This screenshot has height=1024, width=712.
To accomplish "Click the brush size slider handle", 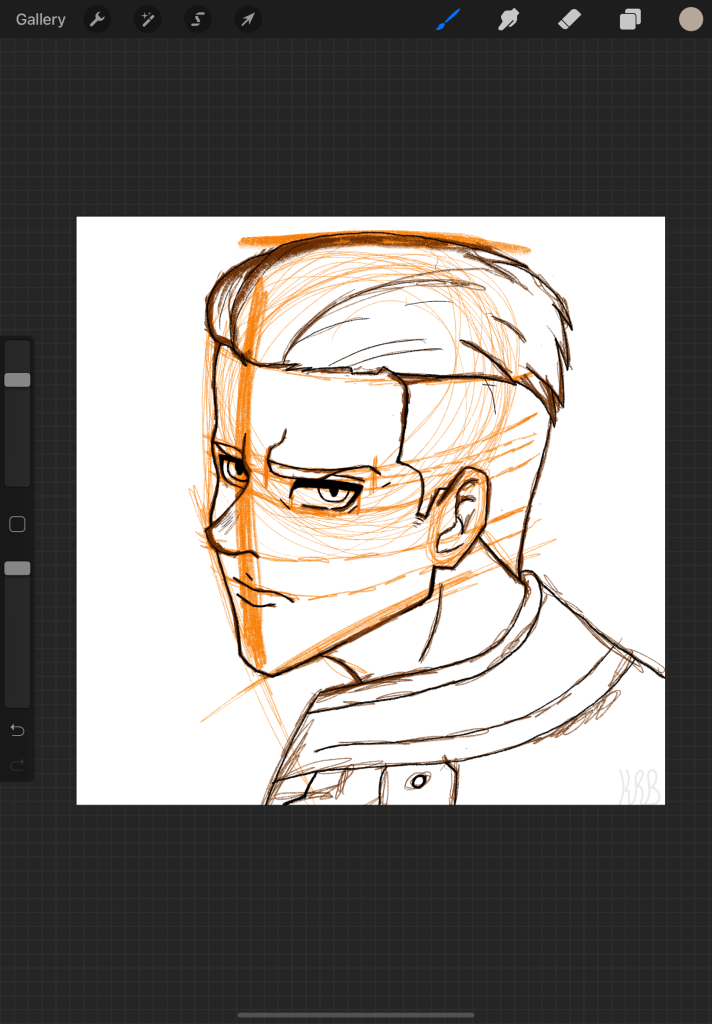I will tap(17, 380).
